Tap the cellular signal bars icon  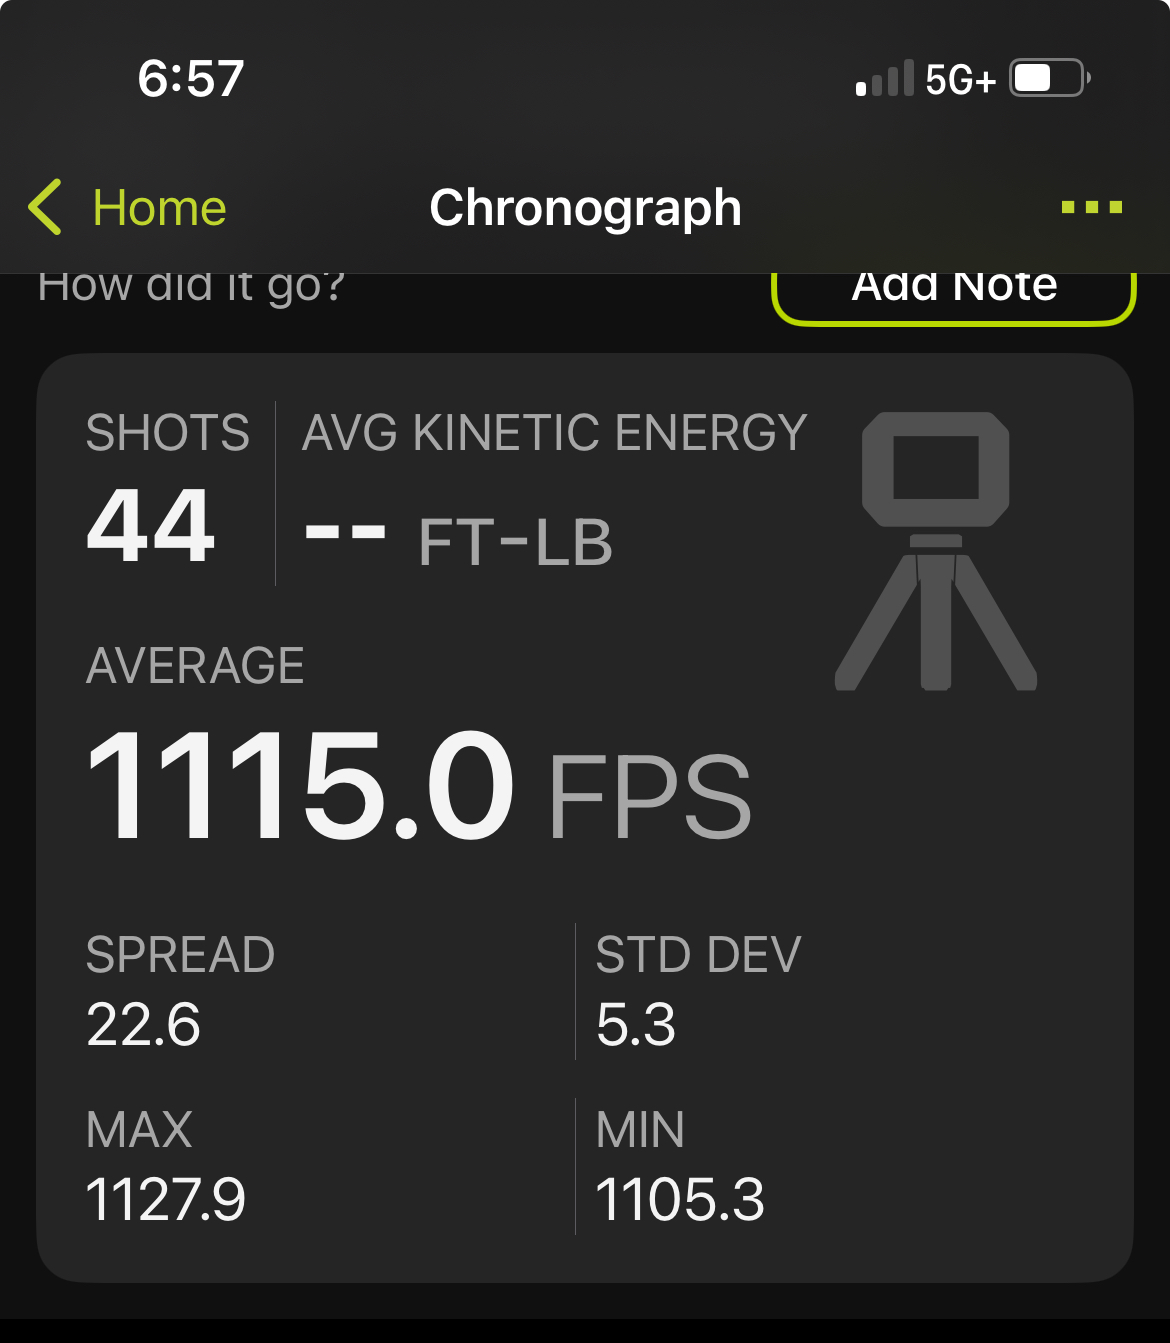coord(885,78)
